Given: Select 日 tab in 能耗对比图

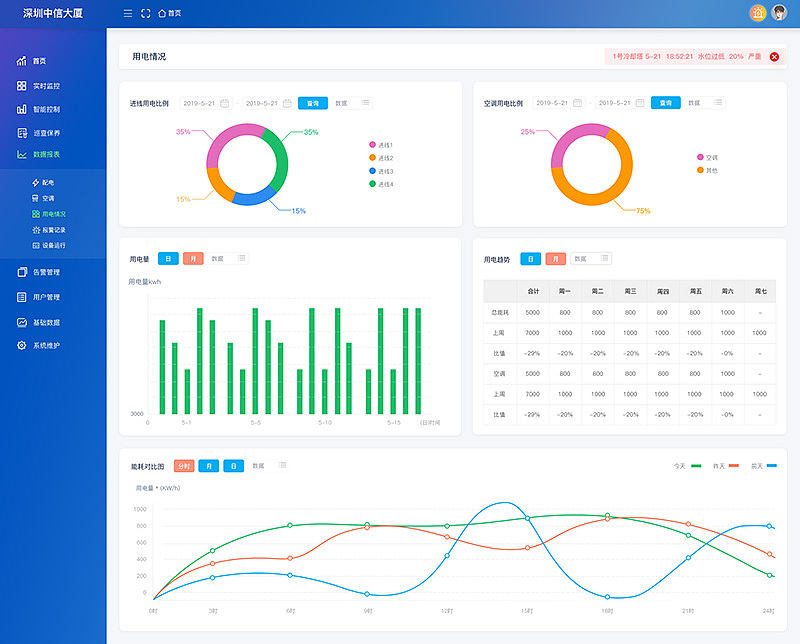Looking at the screenshot, I should coord(234,466).
